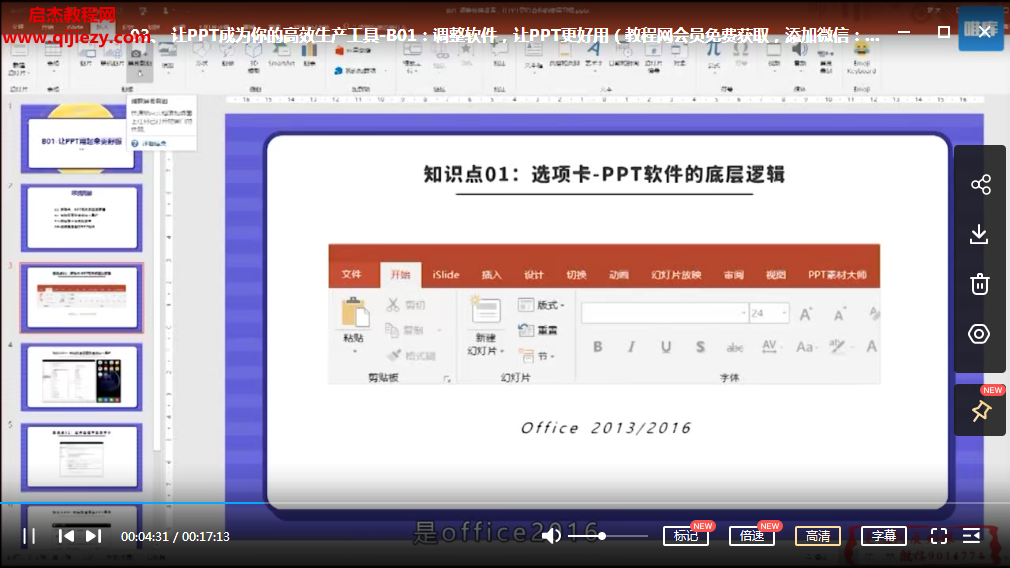Select the iSlide tab on the slide ribbon
The width and height of the screenshot is (1010, 568).
(x=446, y=274)
